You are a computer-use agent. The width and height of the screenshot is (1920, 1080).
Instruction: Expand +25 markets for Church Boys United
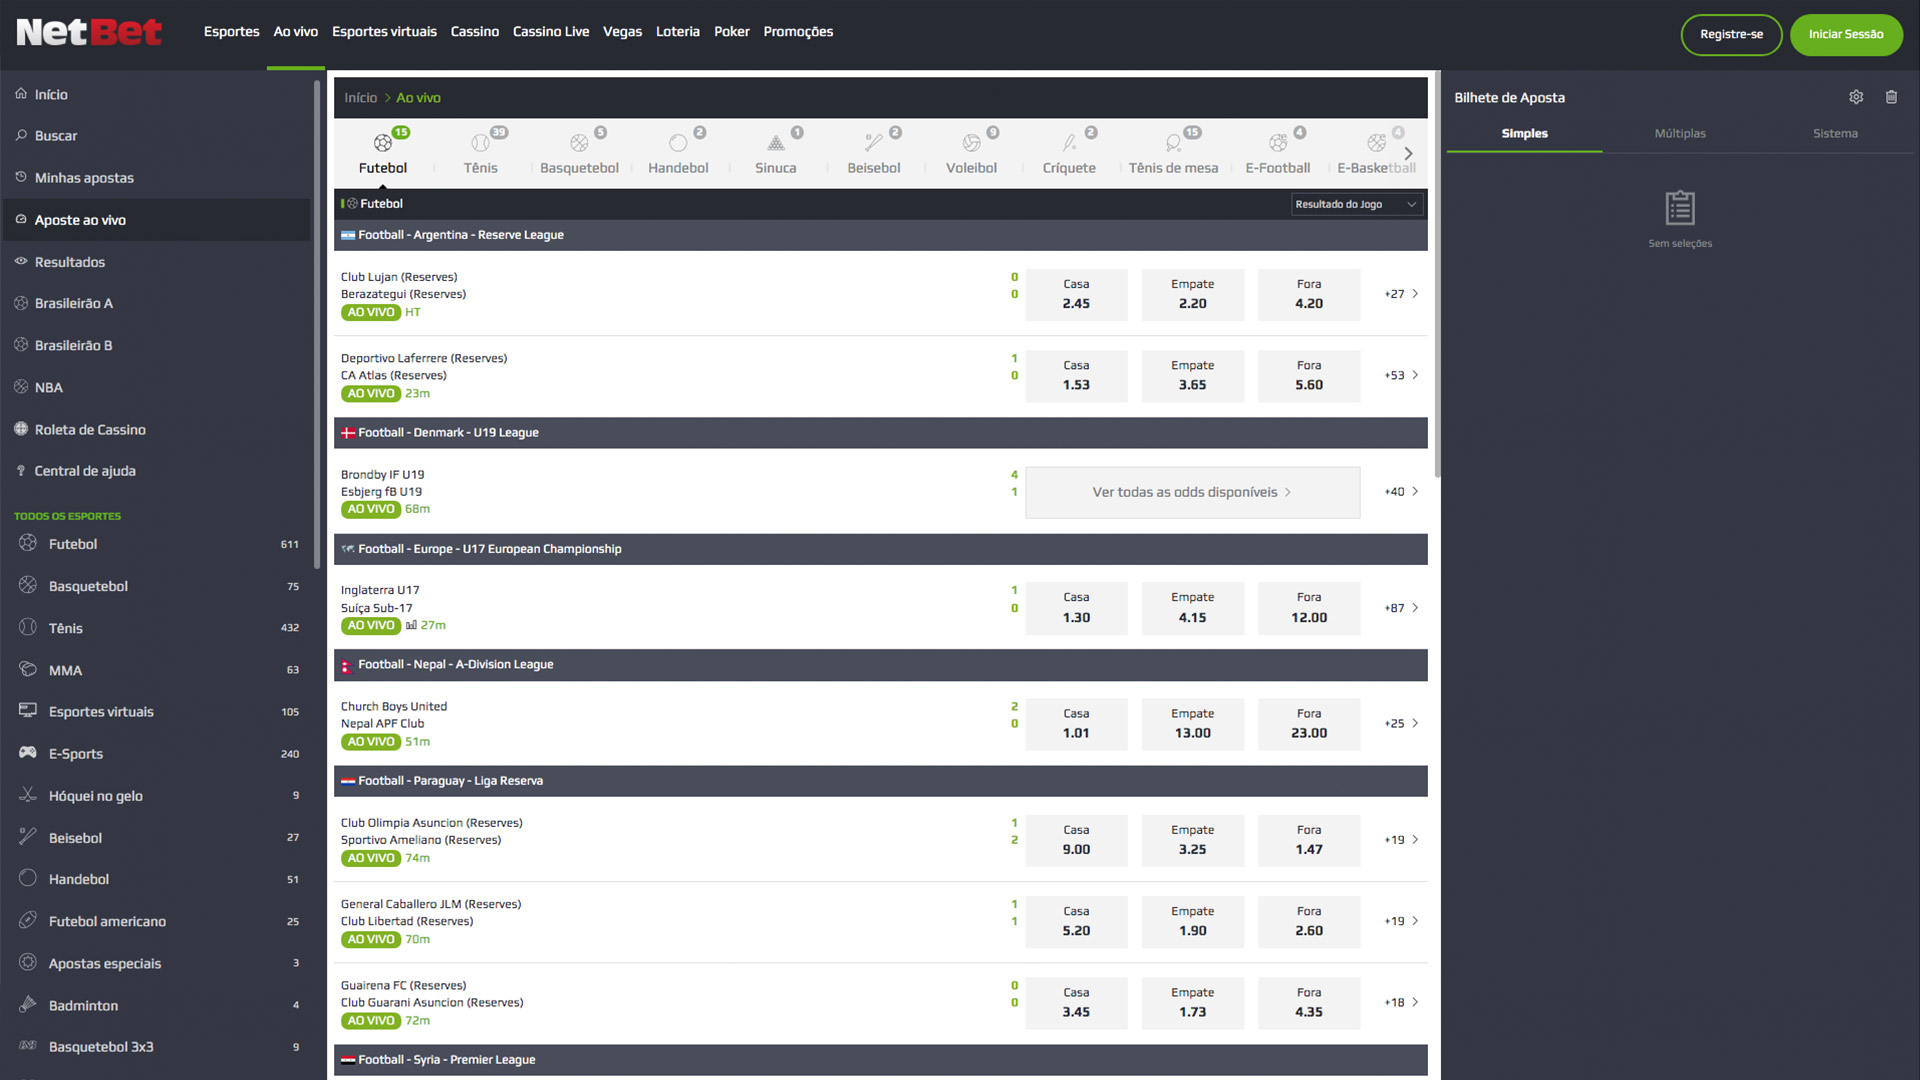click(1402, 723)
